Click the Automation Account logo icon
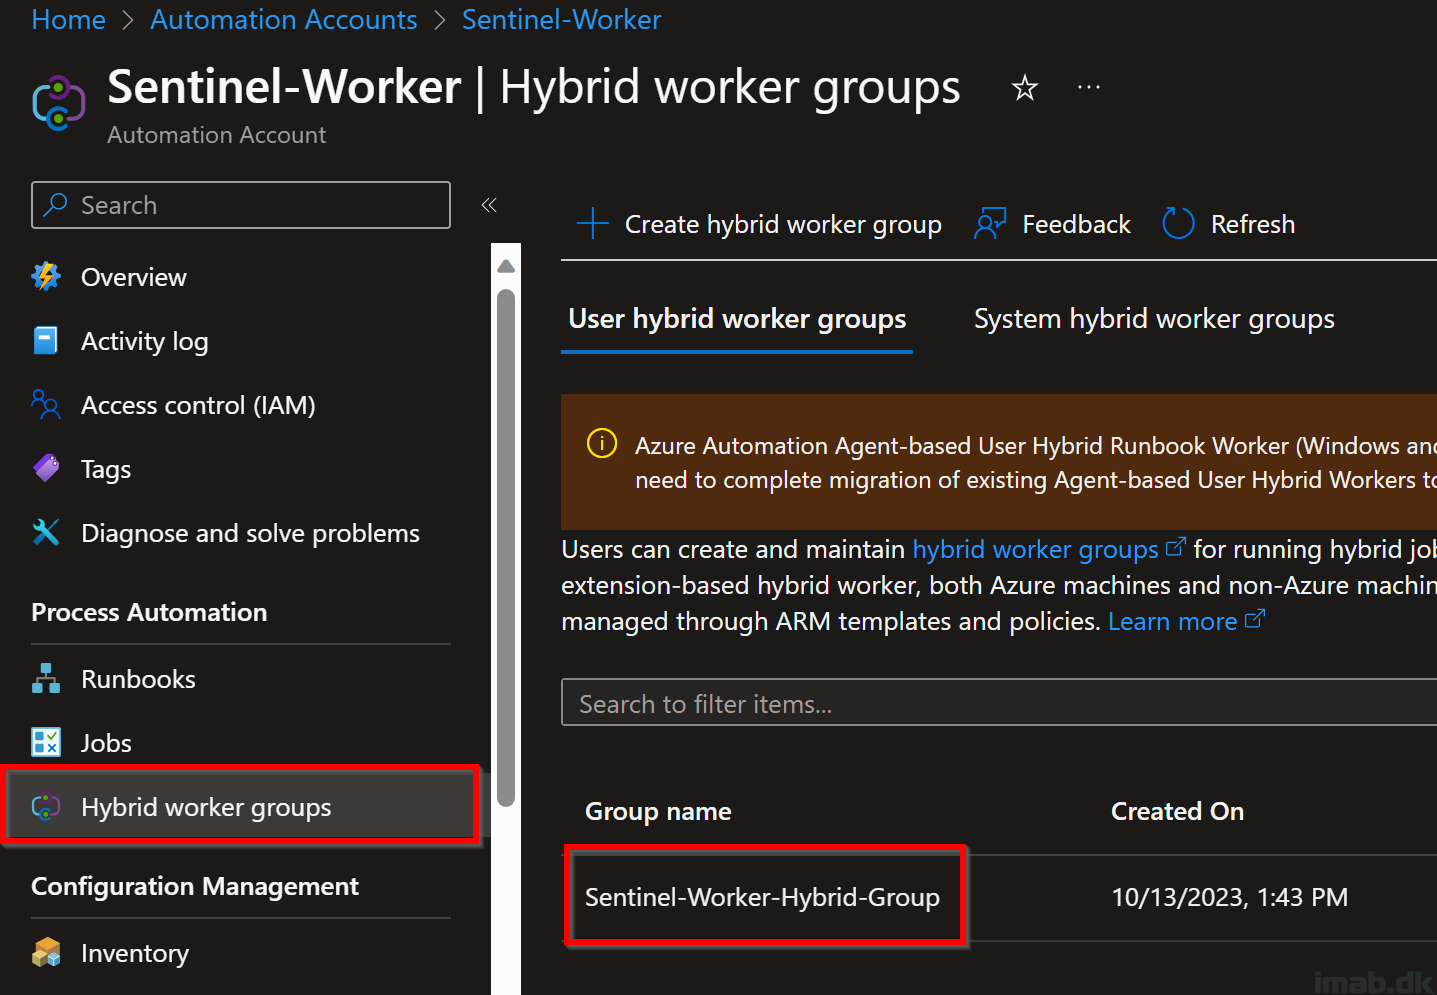Image resolution: width=1437 pixels, height=995 pixels. pyautogui.click(x=59, y=103)
